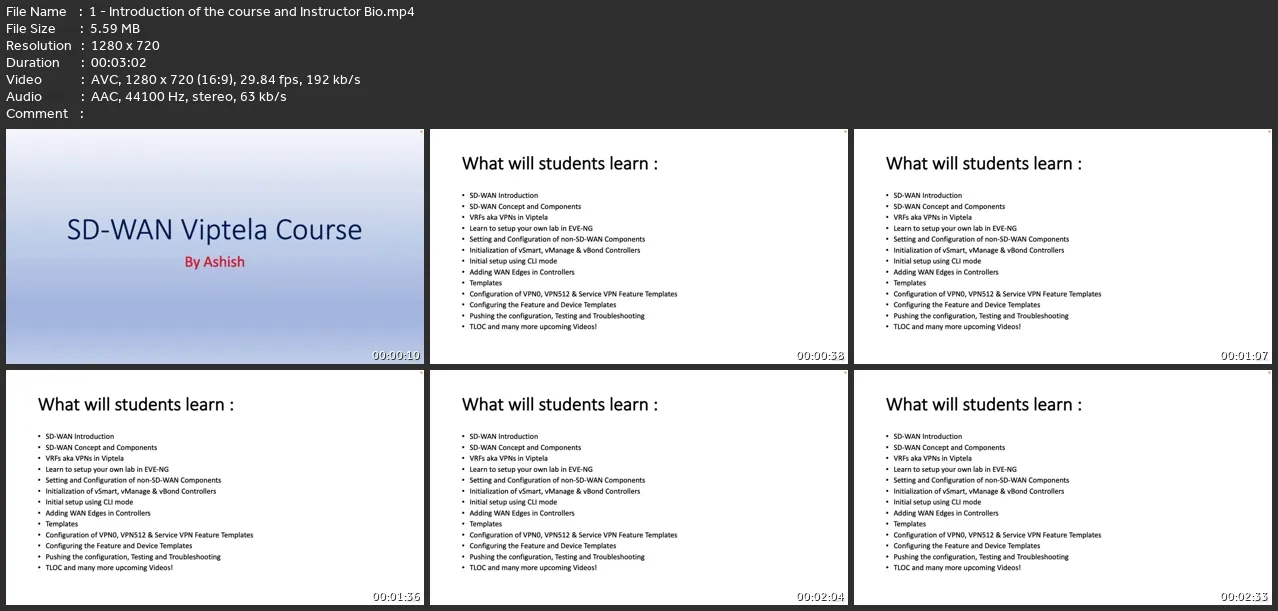Open the thumbnail timestamped 00:02:04
The width and height of the screenshot is (1278, 611).
click(639, 487)
